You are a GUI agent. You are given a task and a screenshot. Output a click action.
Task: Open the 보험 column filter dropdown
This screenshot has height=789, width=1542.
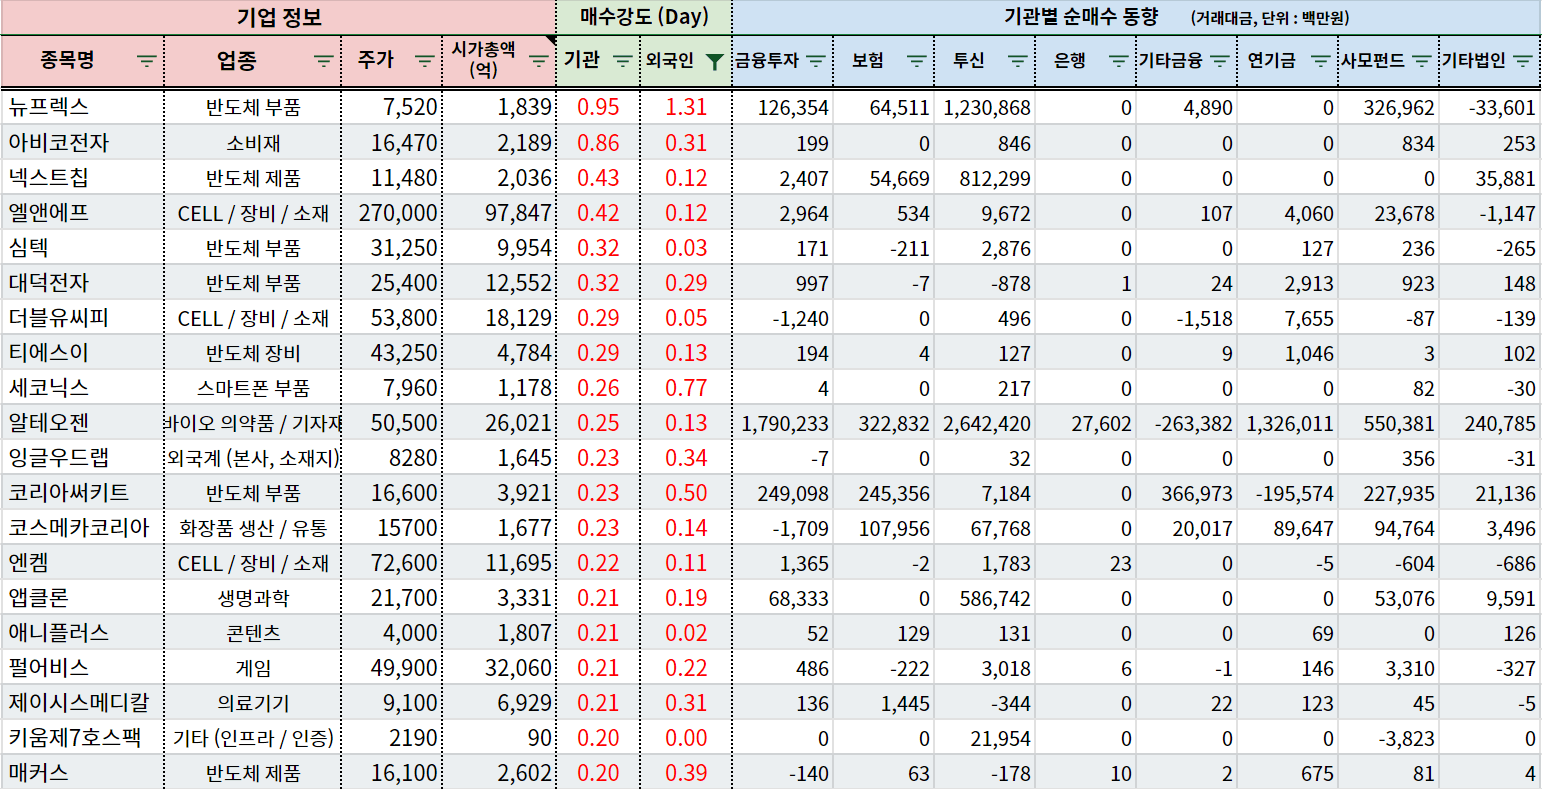(x=916, y=61)
